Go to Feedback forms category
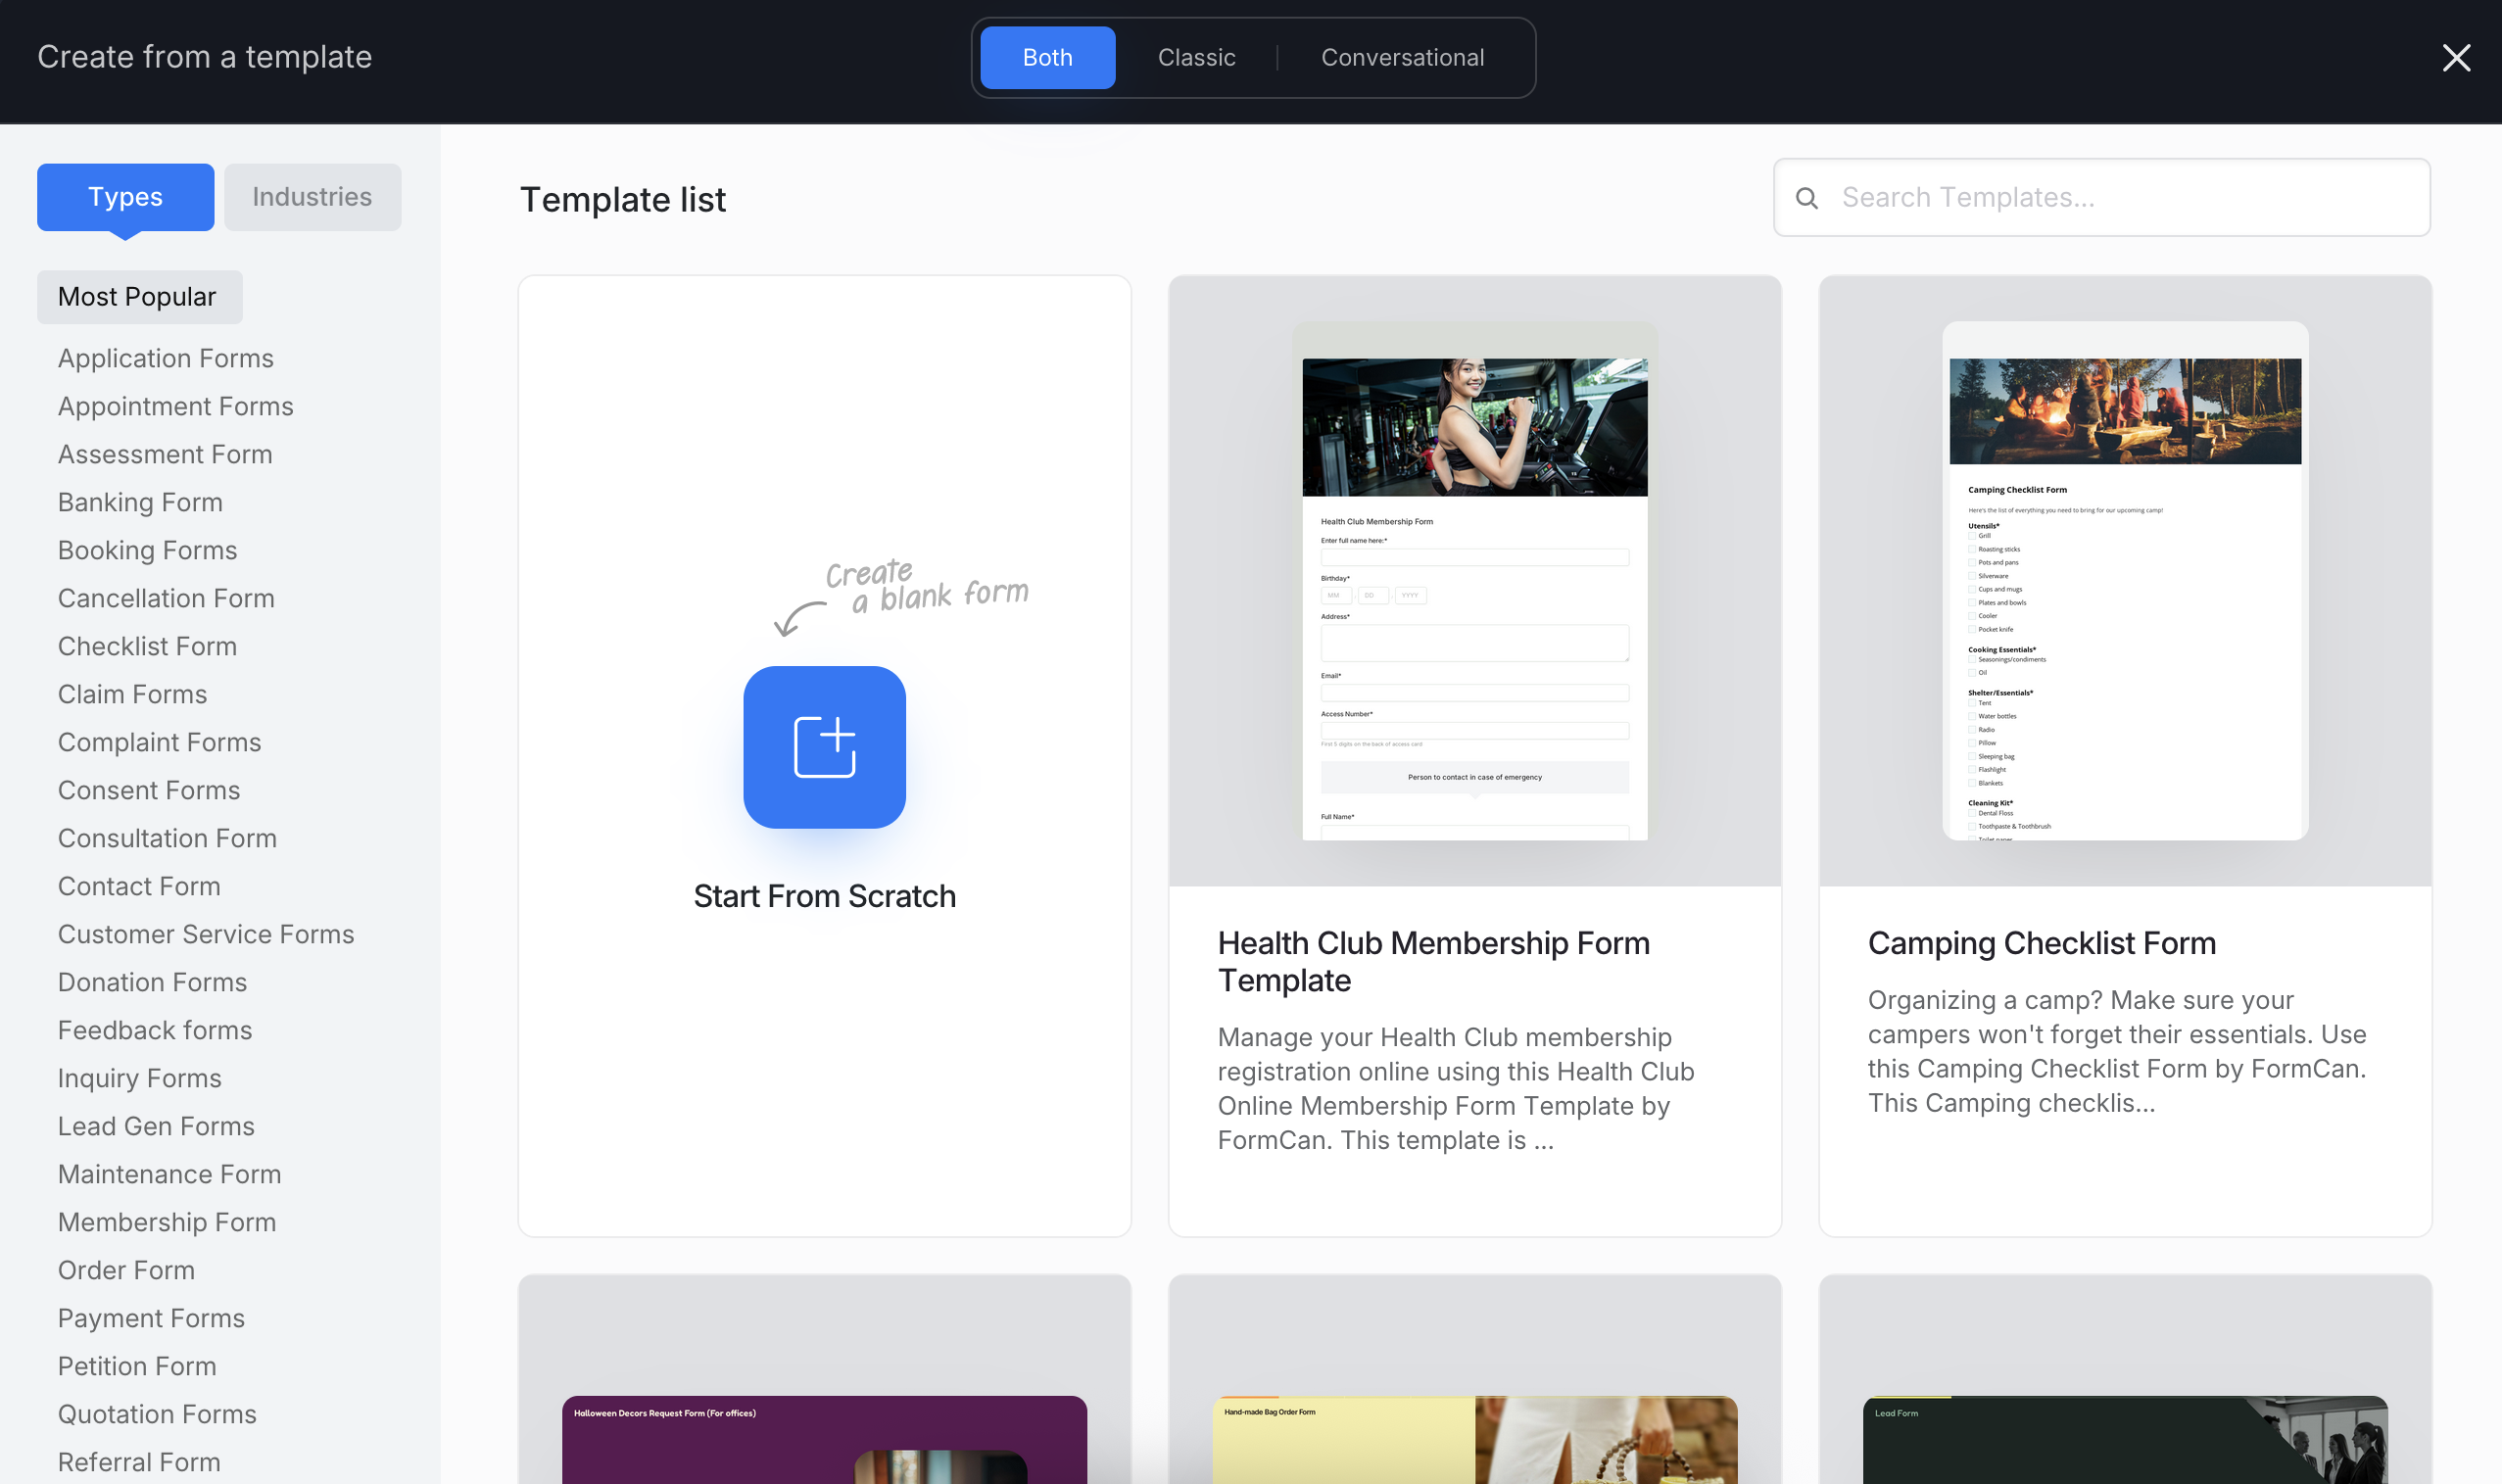This screenshot has height=1484, width=2502. point(155,1030)
